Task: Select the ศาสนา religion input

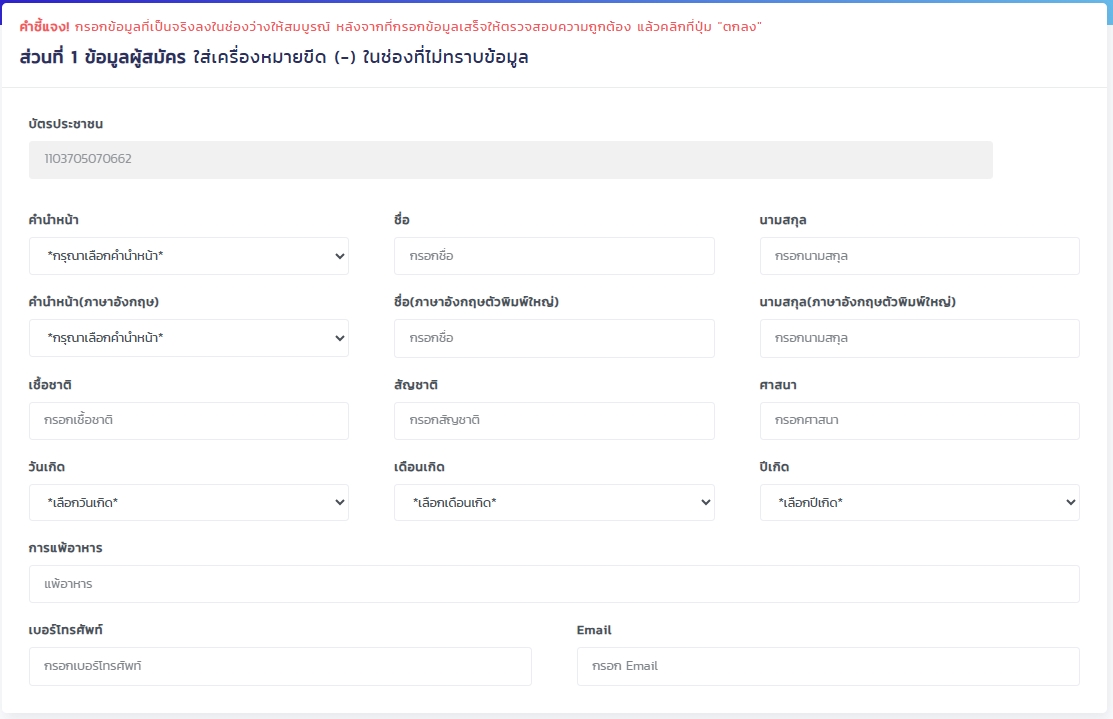Action: [919, 420]
